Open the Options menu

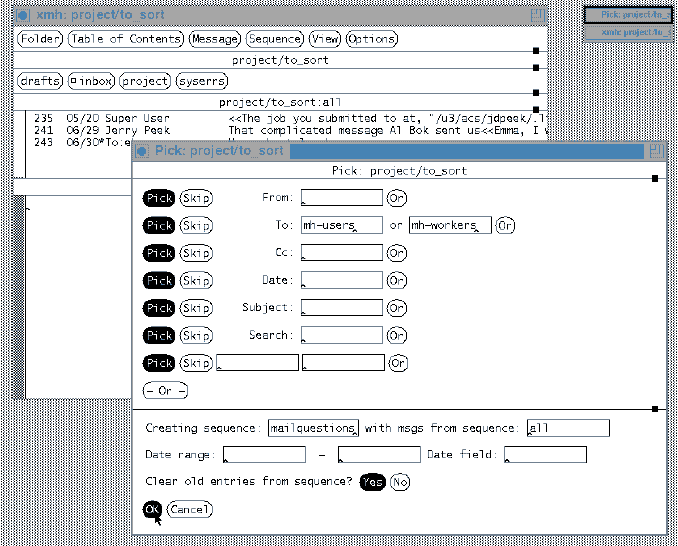pos(371,39)
